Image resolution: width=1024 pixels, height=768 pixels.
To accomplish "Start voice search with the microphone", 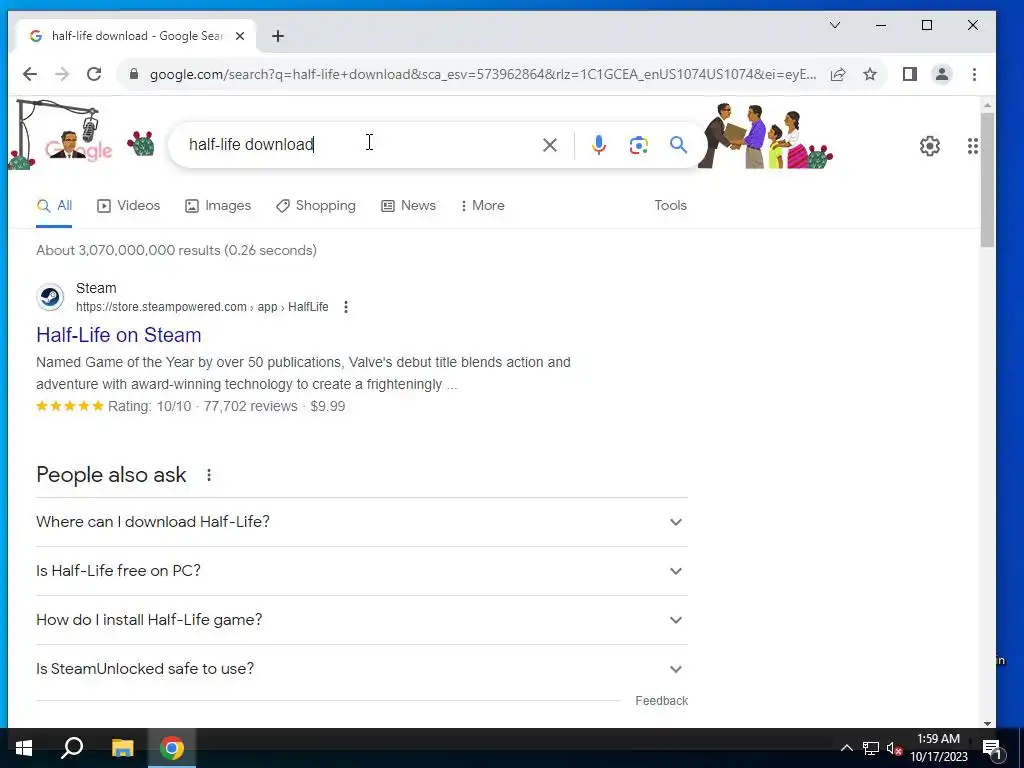I will tap(598, 145).
